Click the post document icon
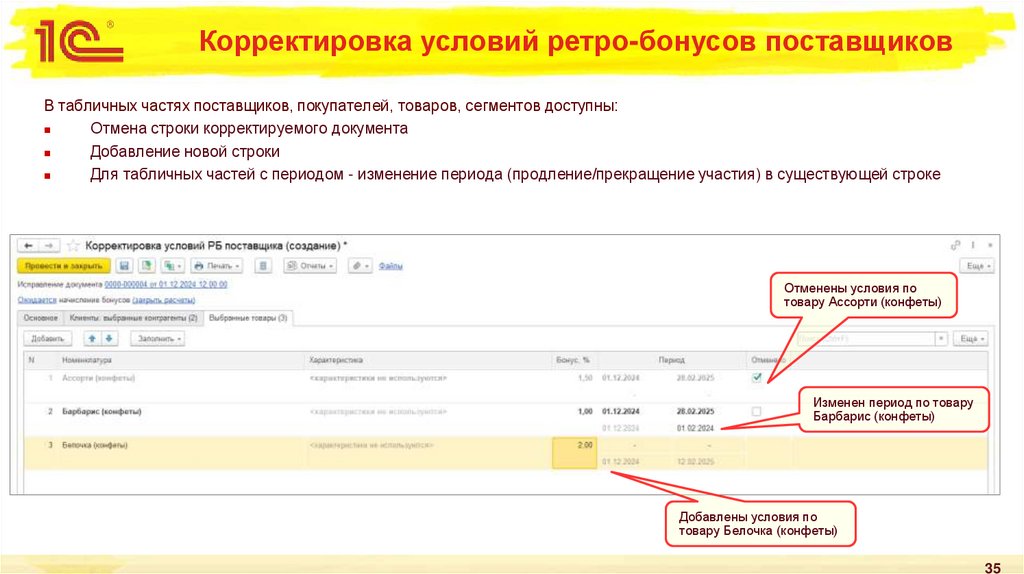The height and width of the screenshot is (574, 1024). coord(147,266)
